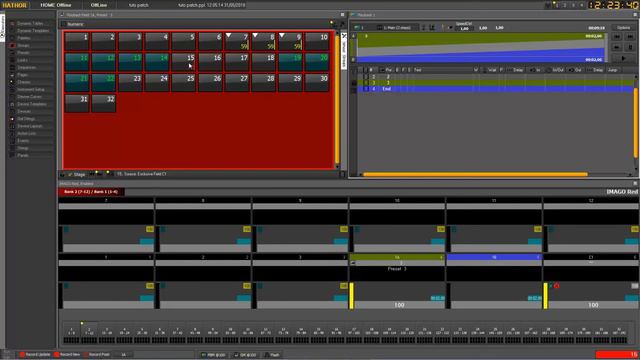This screenshot has height=360, width=640.
Task: Click the Go play arrow in Playback
Action: click(x=623, y=59)
